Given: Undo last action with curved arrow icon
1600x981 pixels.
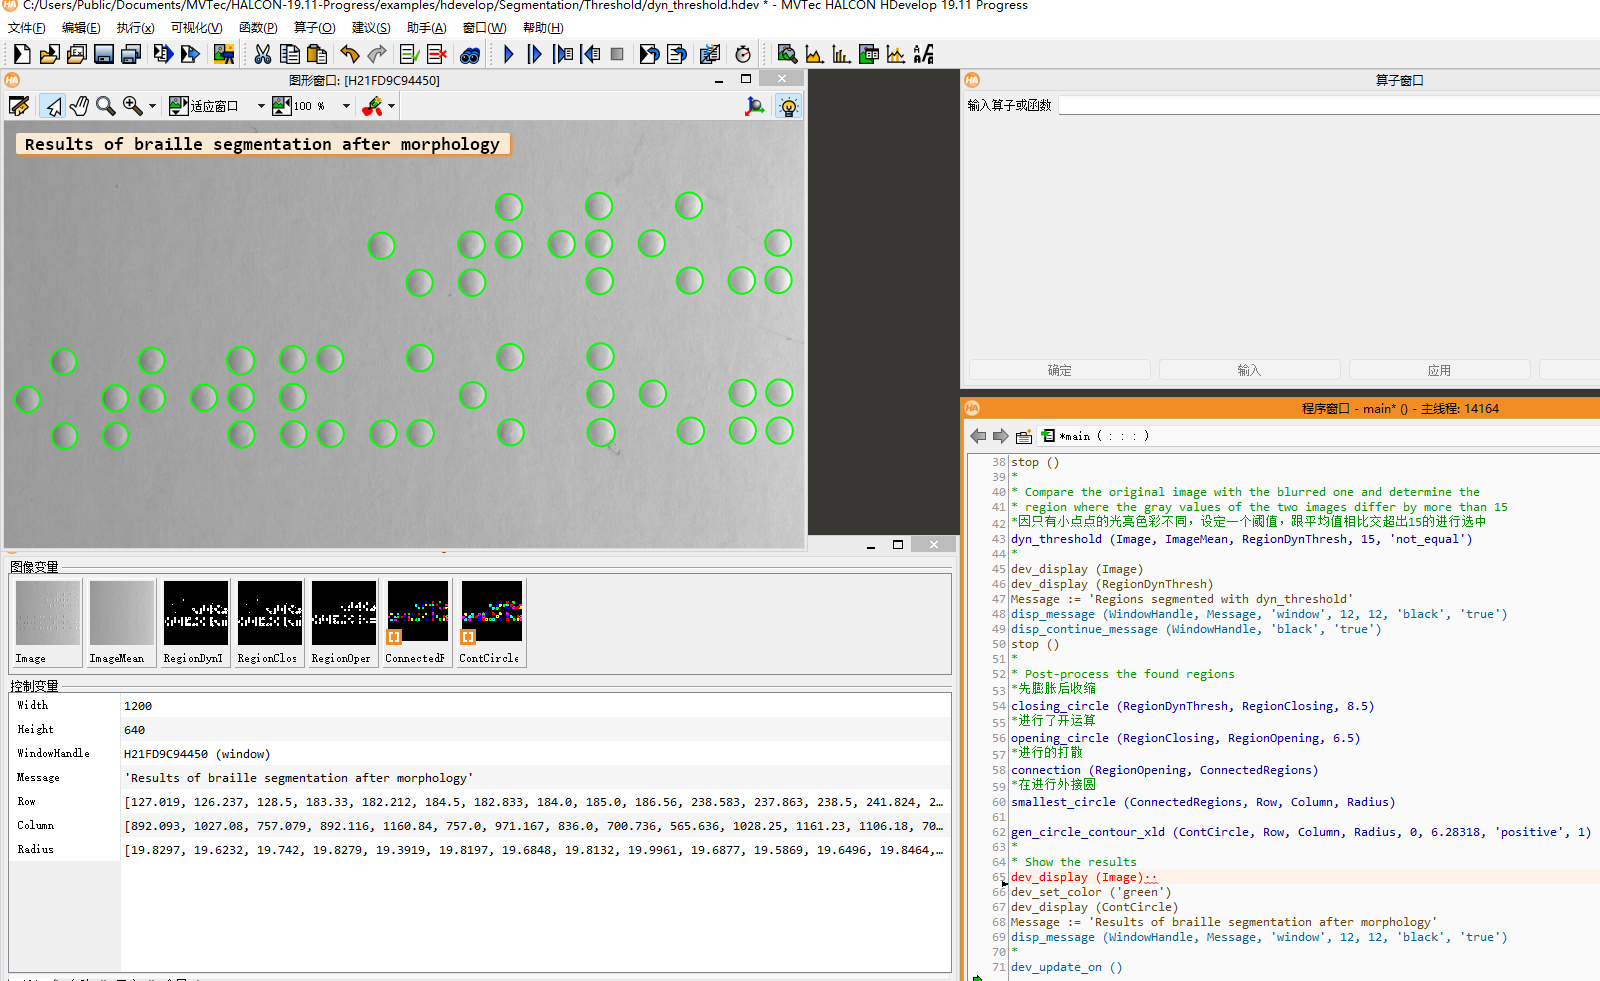Looking at the screenshot, I should click(350, 54).
